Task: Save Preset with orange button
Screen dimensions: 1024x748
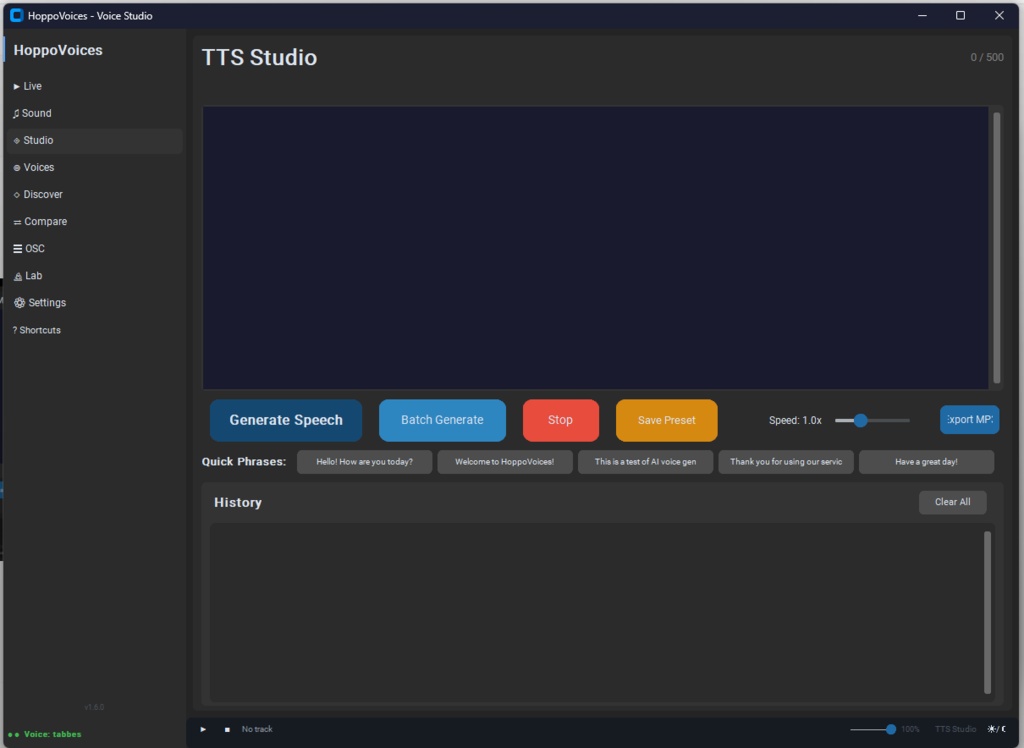Action: pyautogui.click(x=666, y=420)
